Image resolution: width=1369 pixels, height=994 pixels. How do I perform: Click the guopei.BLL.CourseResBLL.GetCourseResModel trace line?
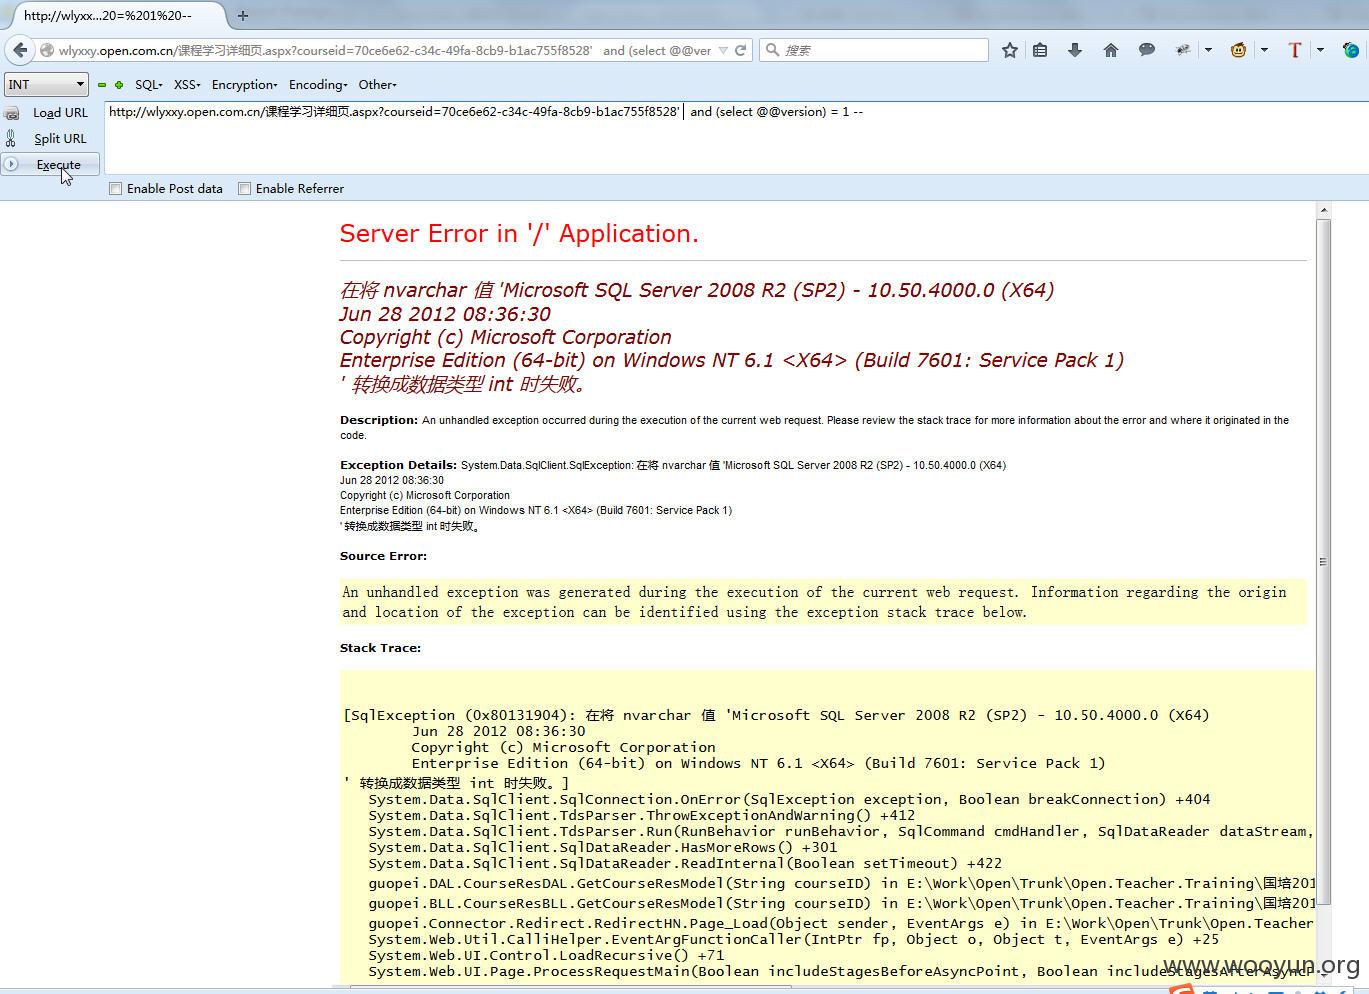(x=842, y=903)
